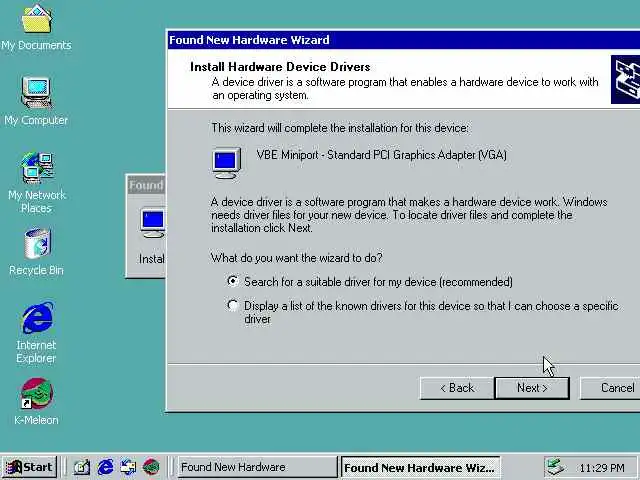Viewport: 640px width, 480px height.
Task: Click the monitor icon in background Found window
Action: tap(153, 223)
